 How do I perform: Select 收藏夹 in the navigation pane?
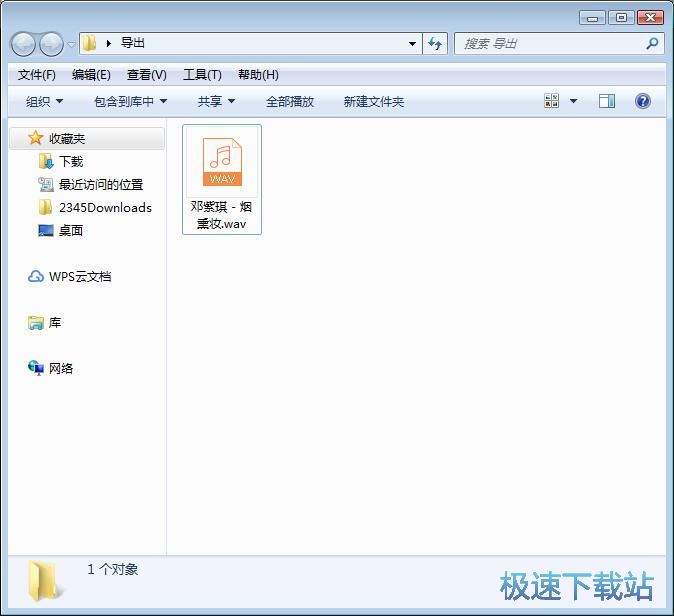coord(87,138)
